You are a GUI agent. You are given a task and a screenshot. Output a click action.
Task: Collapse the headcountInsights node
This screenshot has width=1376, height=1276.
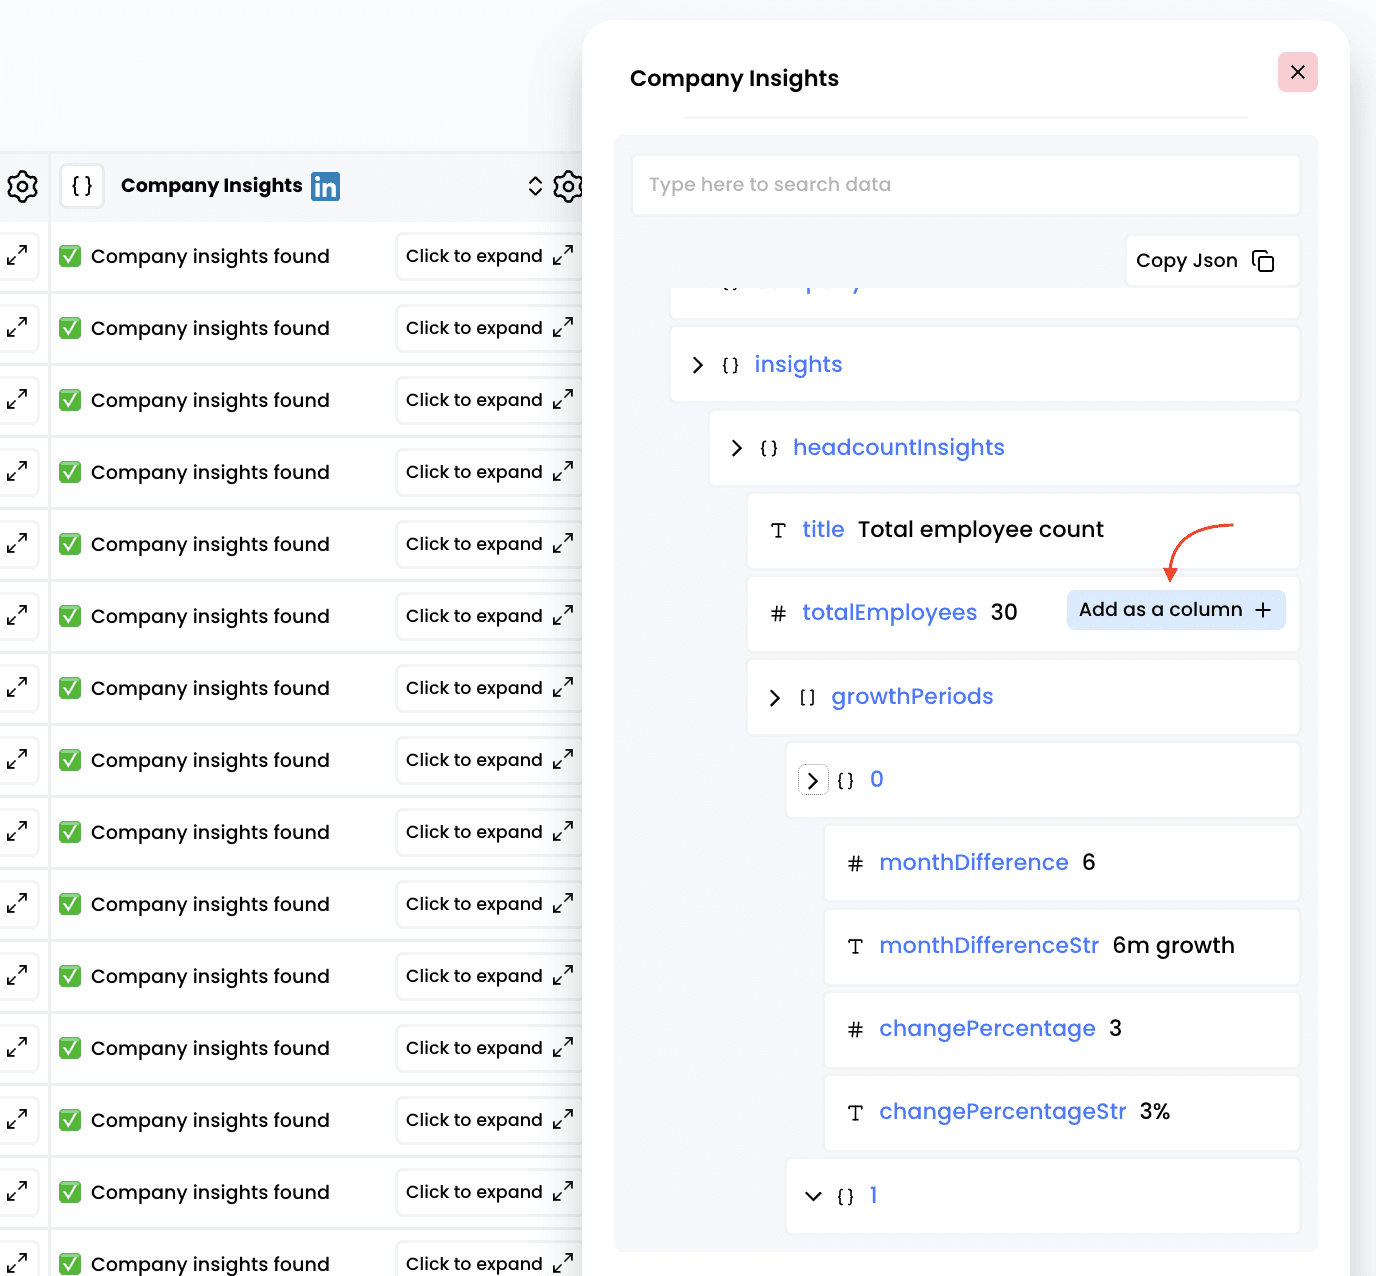point(736,448)
